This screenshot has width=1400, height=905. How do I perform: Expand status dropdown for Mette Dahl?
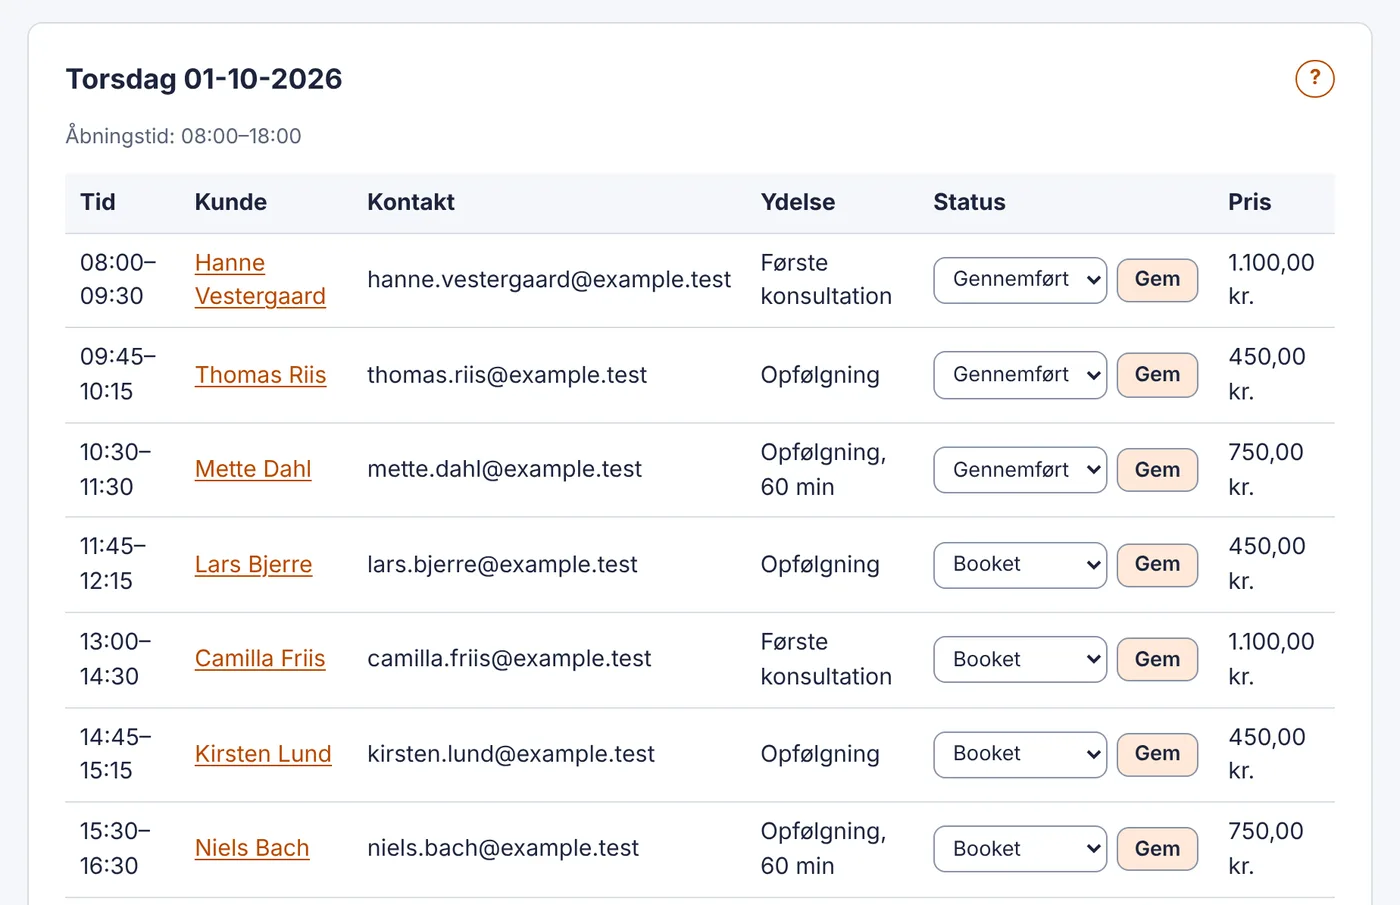coord(1020,470)
